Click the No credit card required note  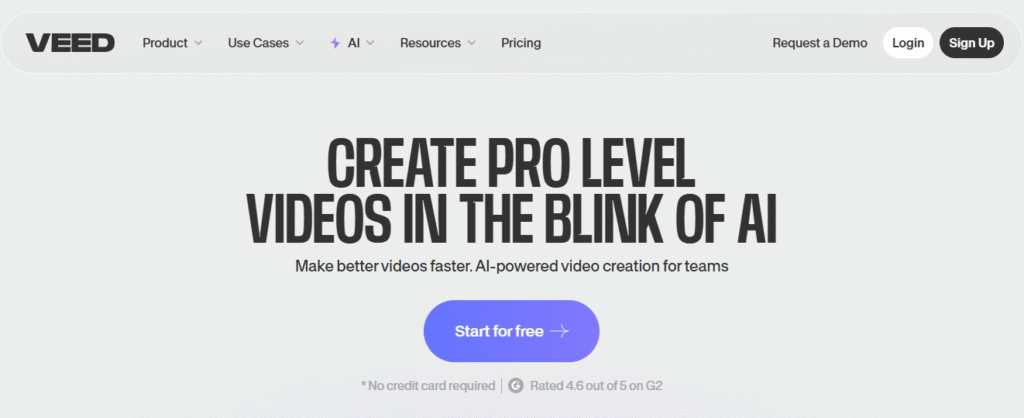[428, 385]
